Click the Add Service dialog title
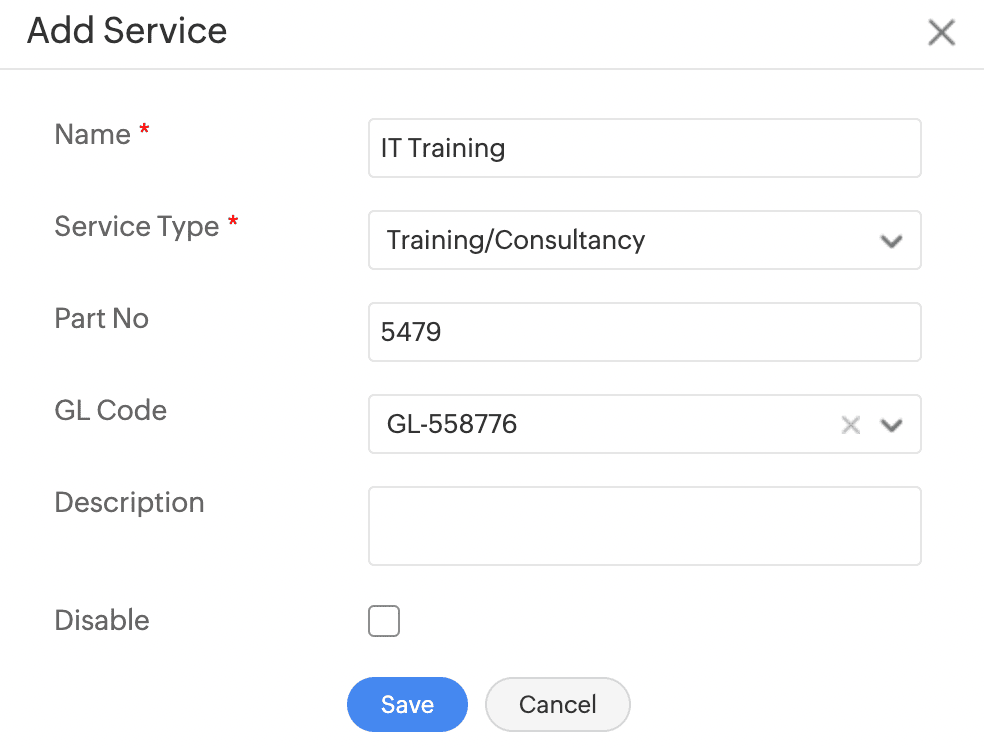Image resolution: width=984 pixels, height=748 pixels. pos(127,31)
